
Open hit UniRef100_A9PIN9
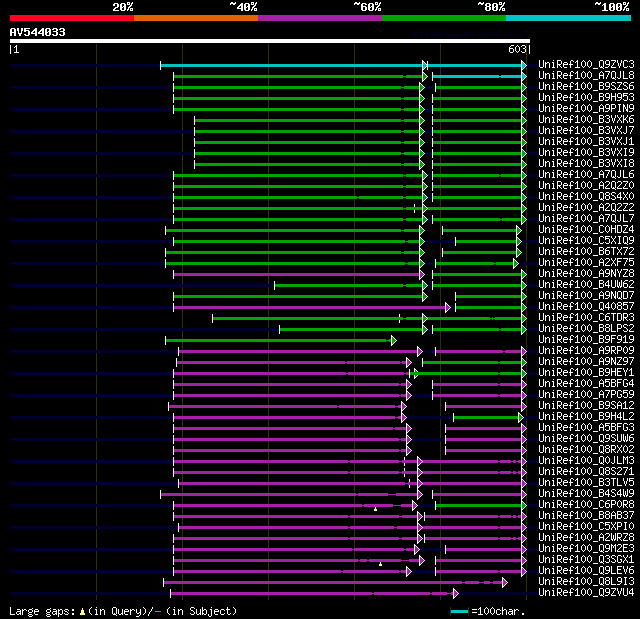tap(586, 109)
